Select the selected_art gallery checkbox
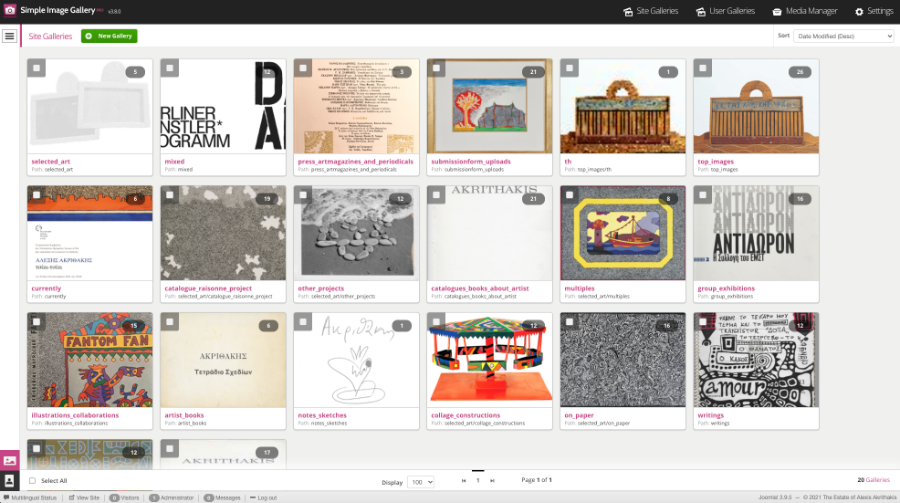 [37, 68]
